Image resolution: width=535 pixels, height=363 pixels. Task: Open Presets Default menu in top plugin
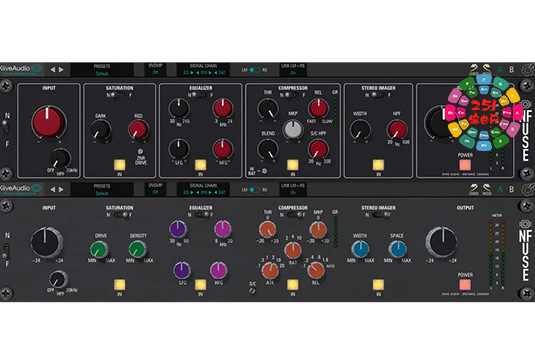pos(102,70)
